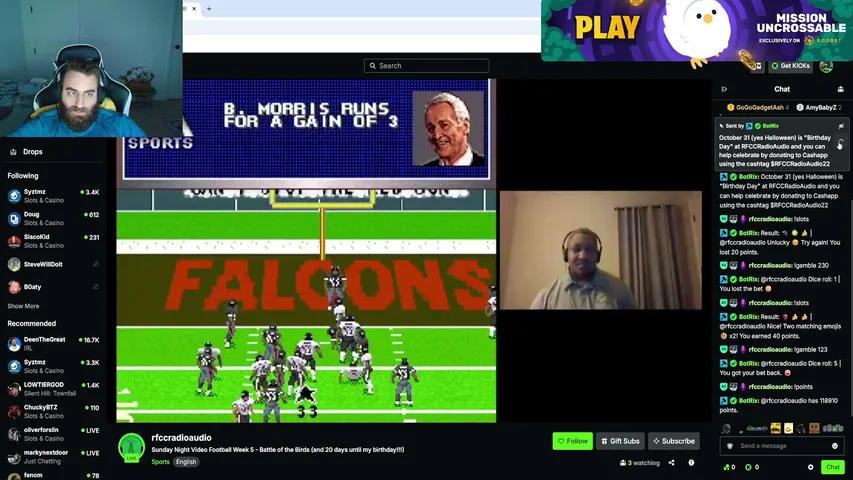Screen dimensions: 853x480
Task: Click the English language tag
Action: pos(186,461)
